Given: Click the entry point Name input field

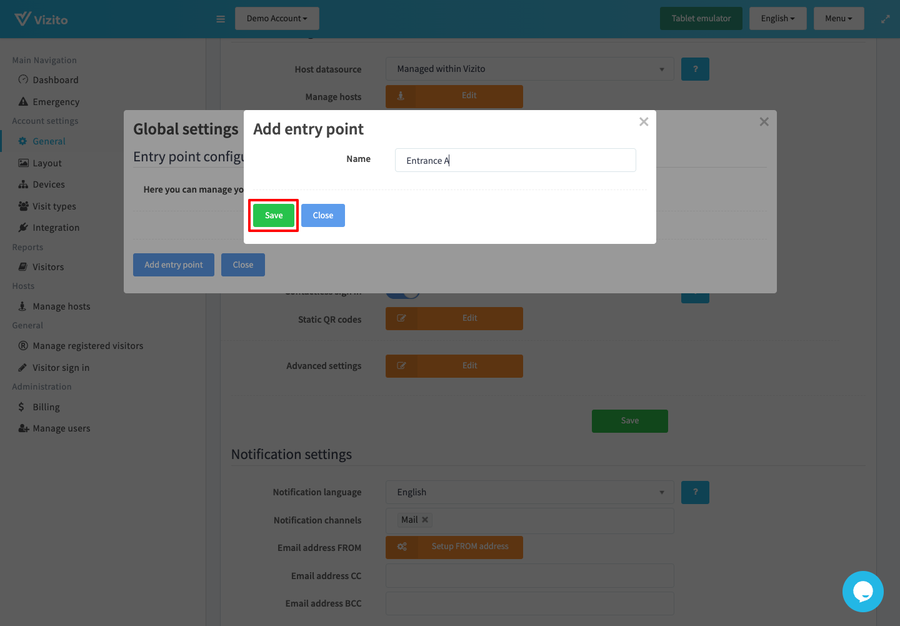Looking at the screenshot, I should coord(515,160).
